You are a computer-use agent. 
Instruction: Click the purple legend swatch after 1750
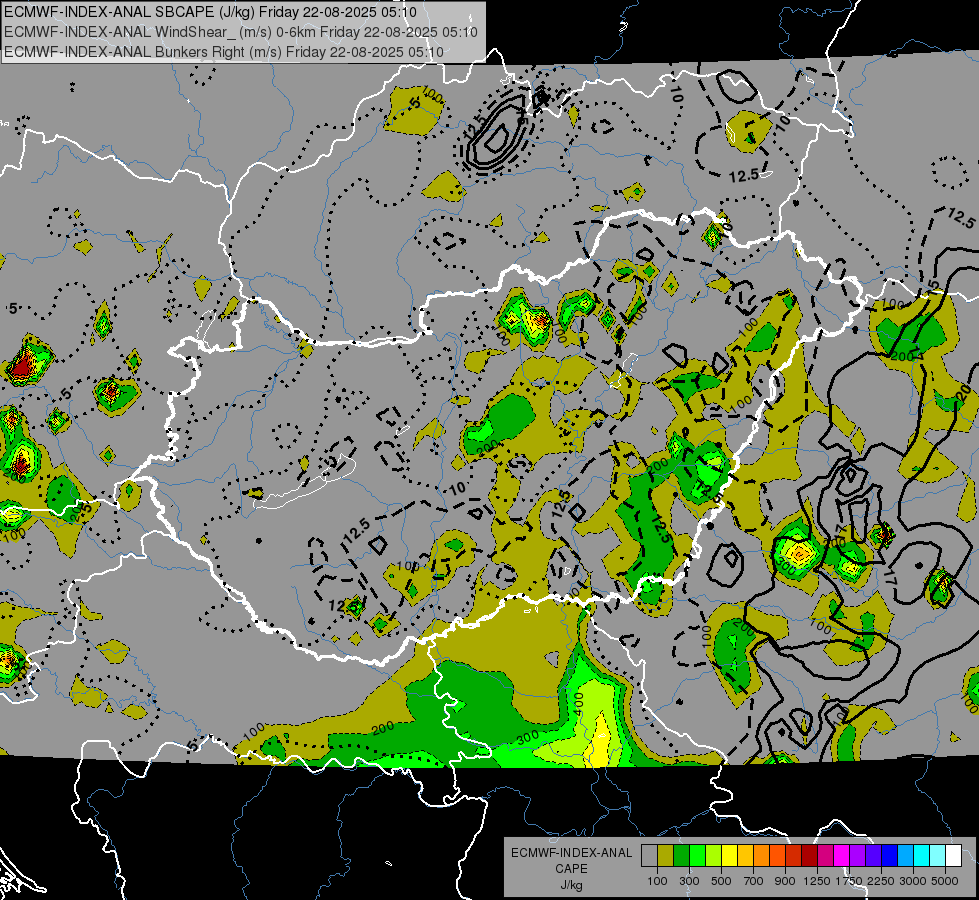[x=857, y=855]
